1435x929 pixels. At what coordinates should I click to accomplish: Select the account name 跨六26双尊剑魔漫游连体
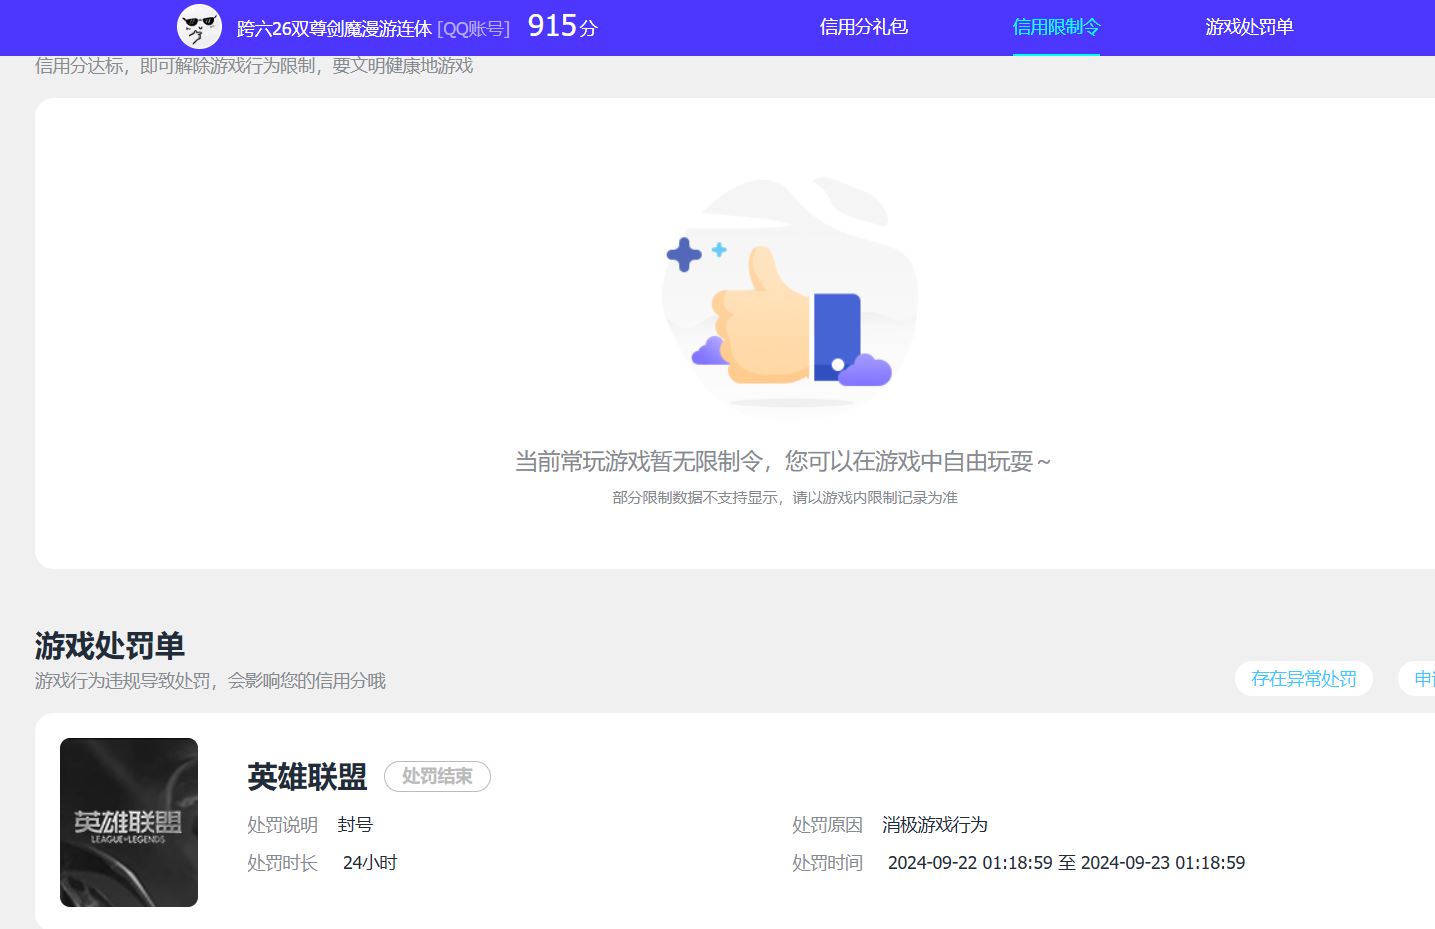coord(334,29)
